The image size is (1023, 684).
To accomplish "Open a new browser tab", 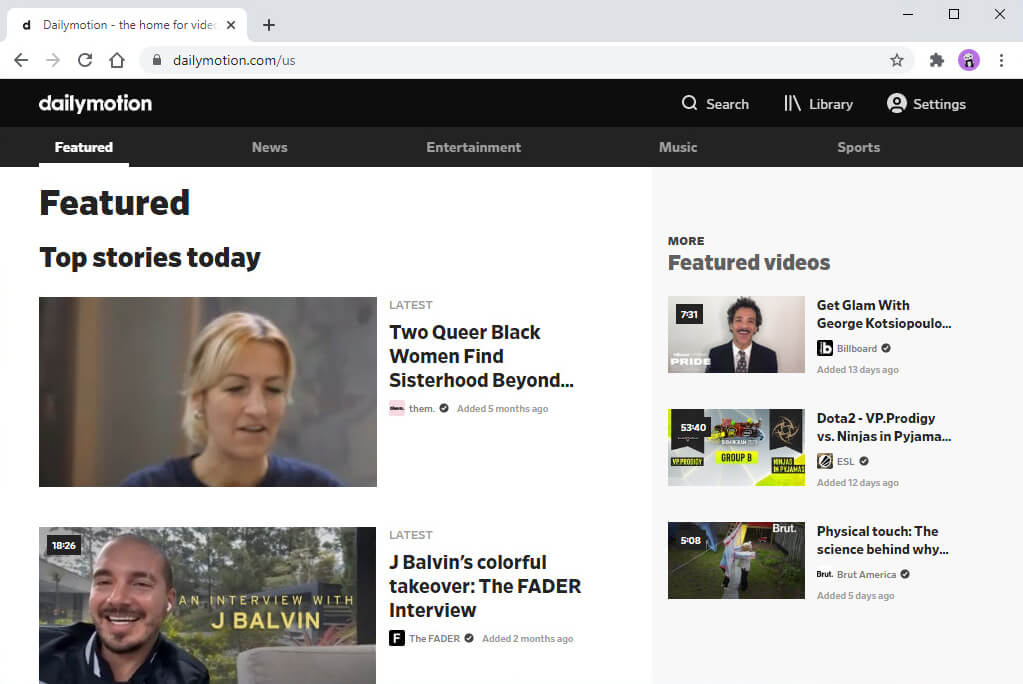I will (x=269, y=25).
